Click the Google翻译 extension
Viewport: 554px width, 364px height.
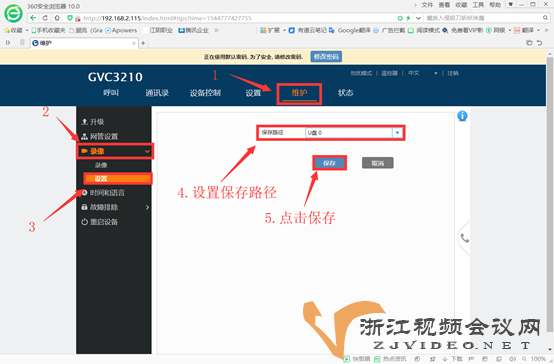tap(350, 30)
